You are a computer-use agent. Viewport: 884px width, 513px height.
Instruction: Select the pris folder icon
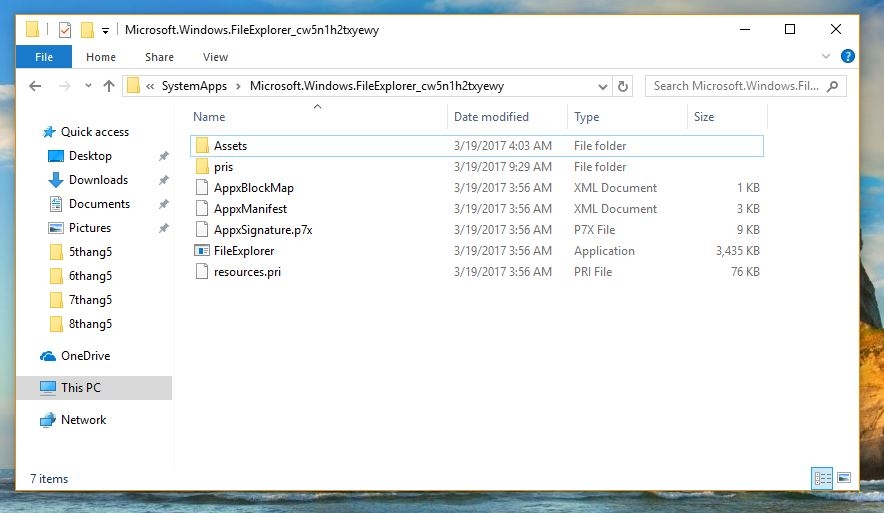pyautogui.click(x=202, y=166)
